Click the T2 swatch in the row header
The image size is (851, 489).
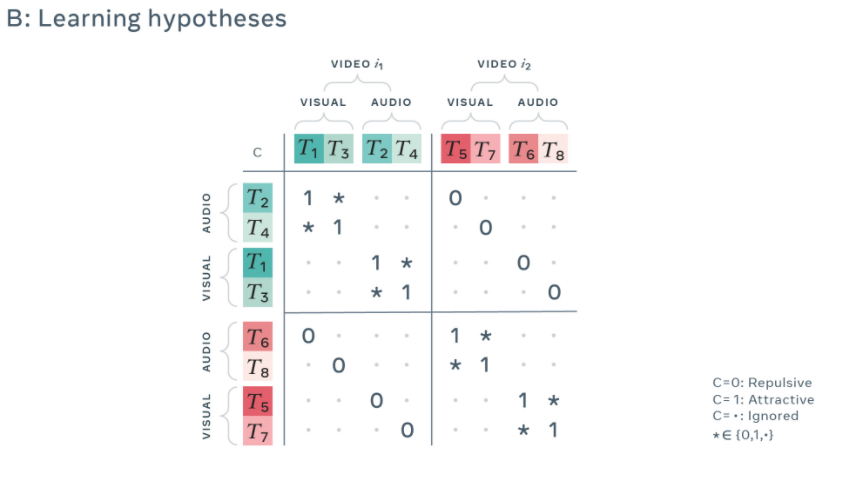tap(258, 198)
